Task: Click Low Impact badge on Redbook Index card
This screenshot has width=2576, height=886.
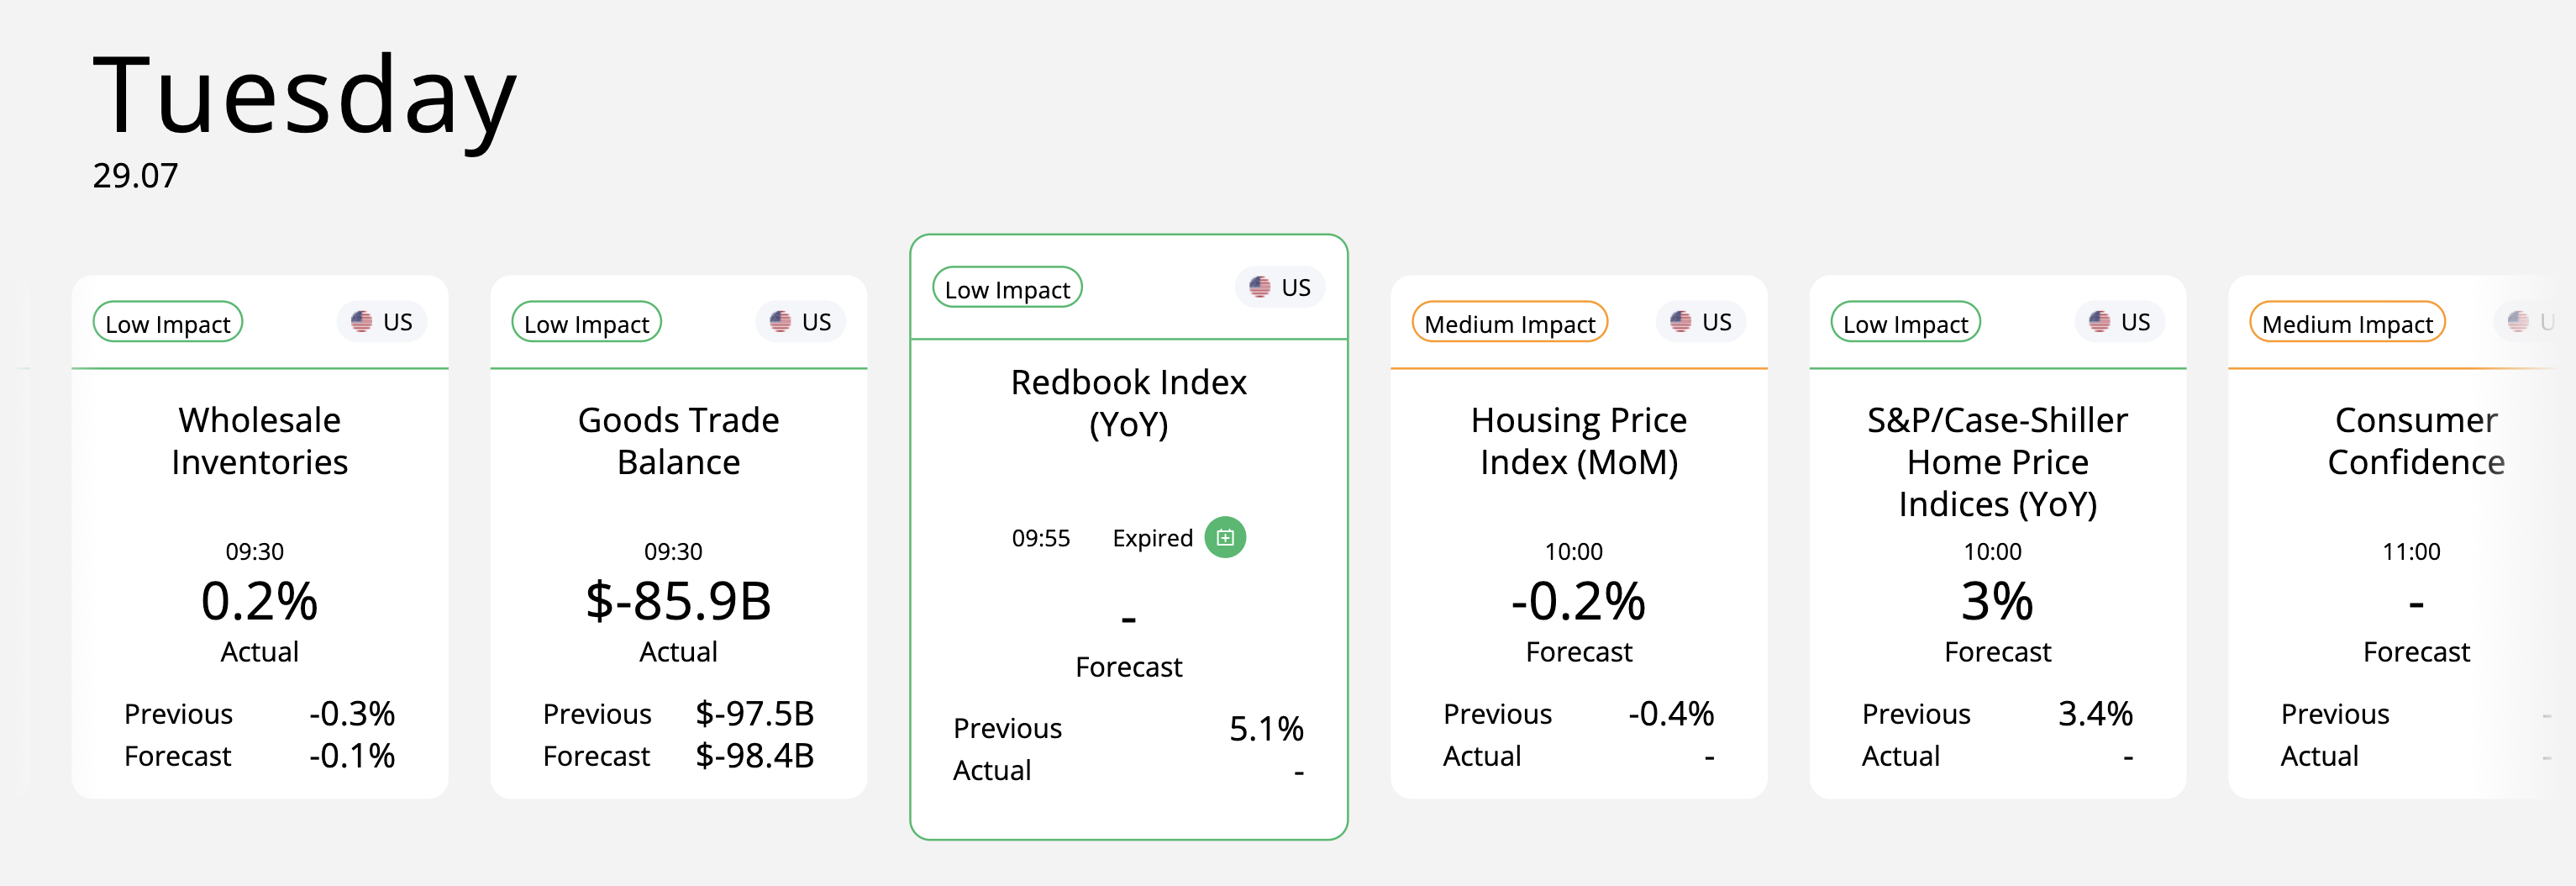Action: pos(1007,289)
